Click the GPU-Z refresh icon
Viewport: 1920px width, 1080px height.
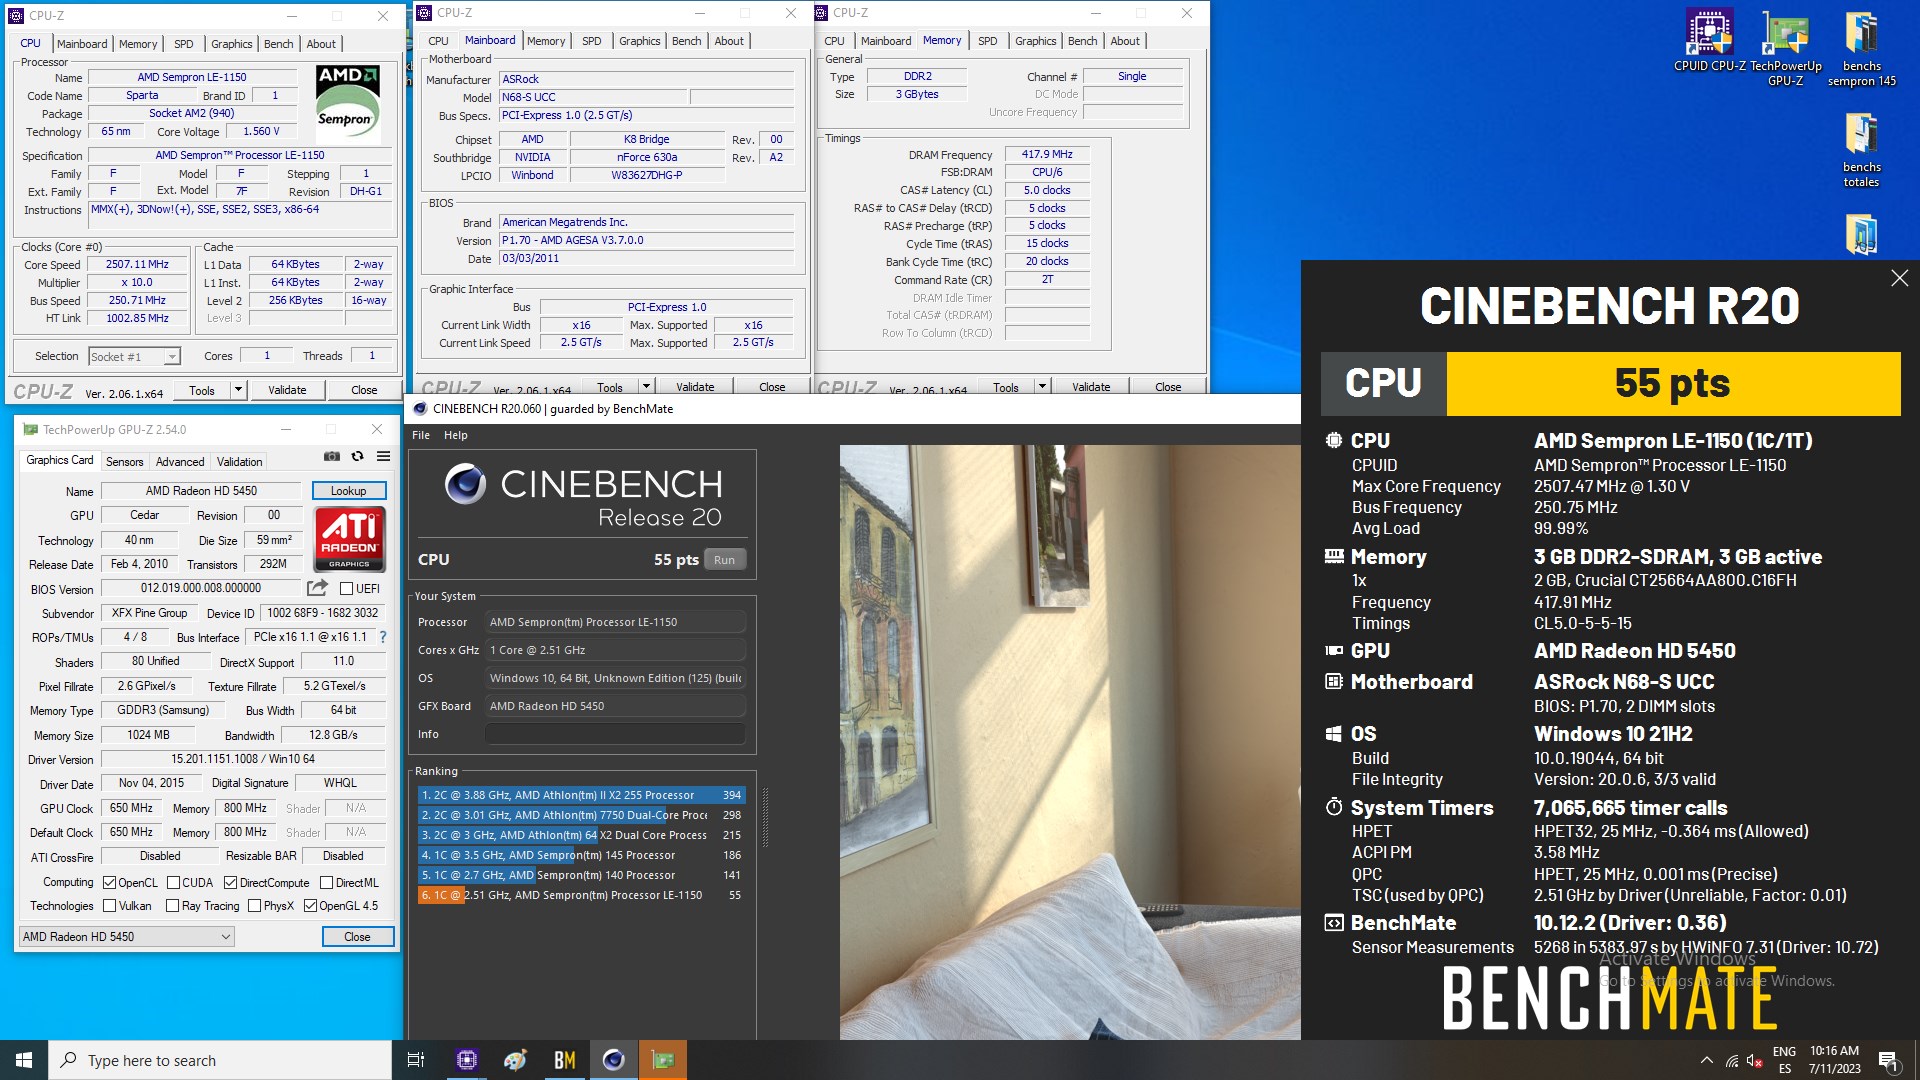click(x=357, y=456)
